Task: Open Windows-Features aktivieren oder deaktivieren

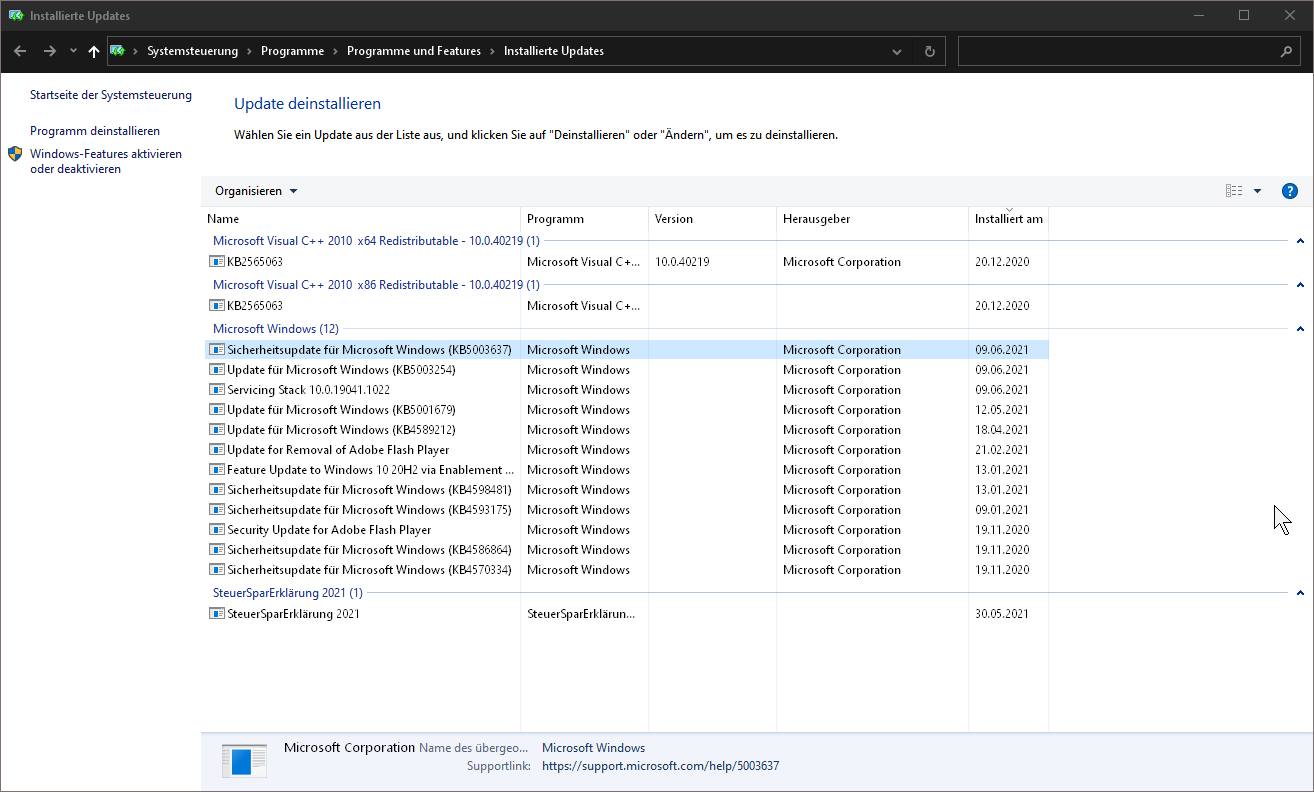Action: pos(106,161)
